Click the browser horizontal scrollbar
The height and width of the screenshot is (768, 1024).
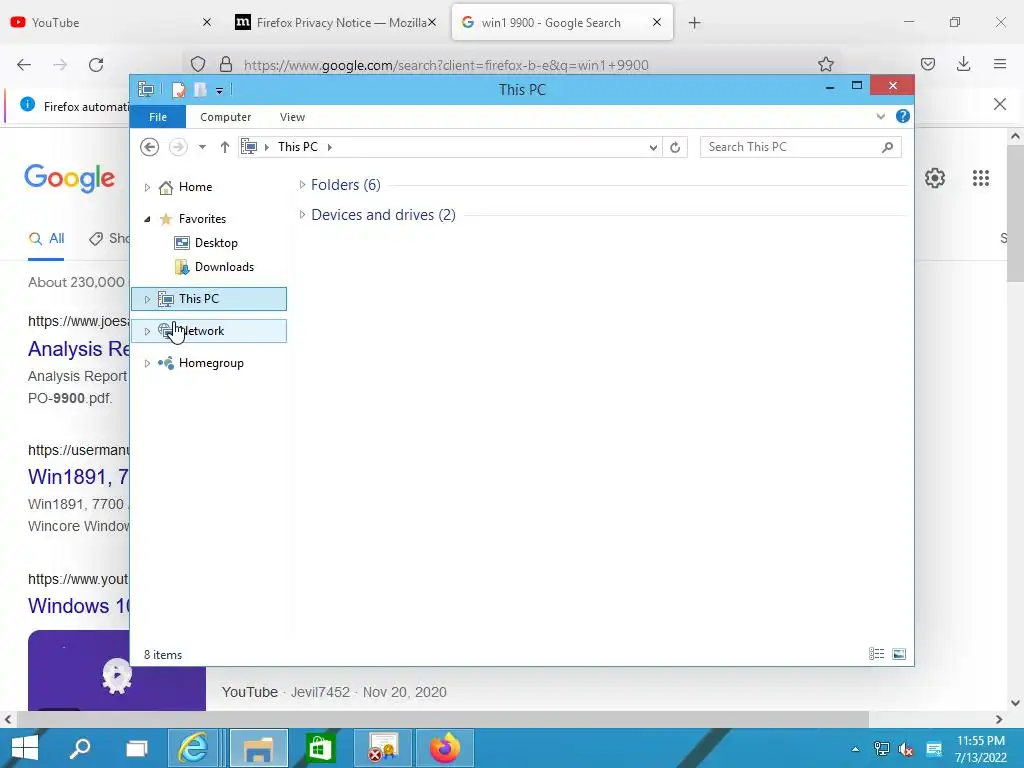pyautogui.click(x=442, y=719)
